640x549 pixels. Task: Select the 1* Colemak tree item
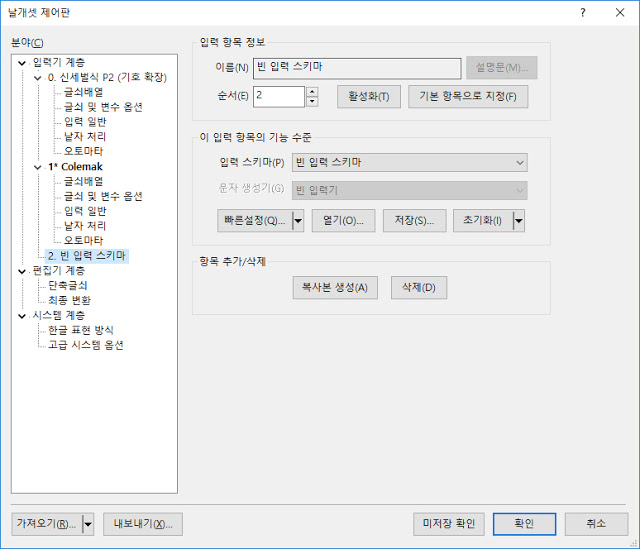(76, 167)
